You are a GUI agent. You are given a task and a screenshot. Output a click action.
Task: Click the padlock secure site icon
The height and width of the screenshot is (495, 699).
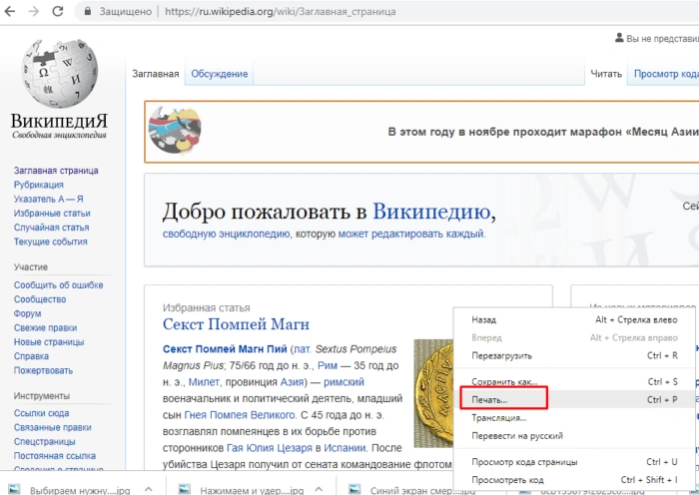pos(88,11)
